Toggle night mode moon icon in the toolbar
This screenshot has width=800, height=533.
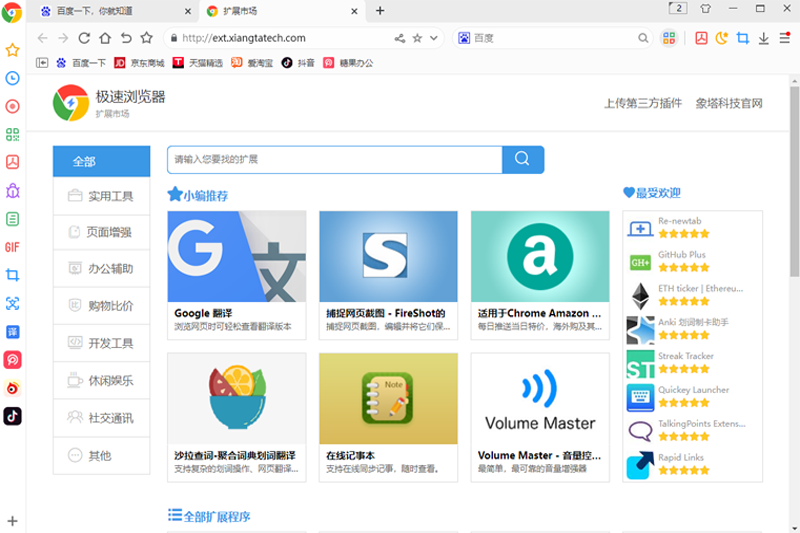click(722, 38)
